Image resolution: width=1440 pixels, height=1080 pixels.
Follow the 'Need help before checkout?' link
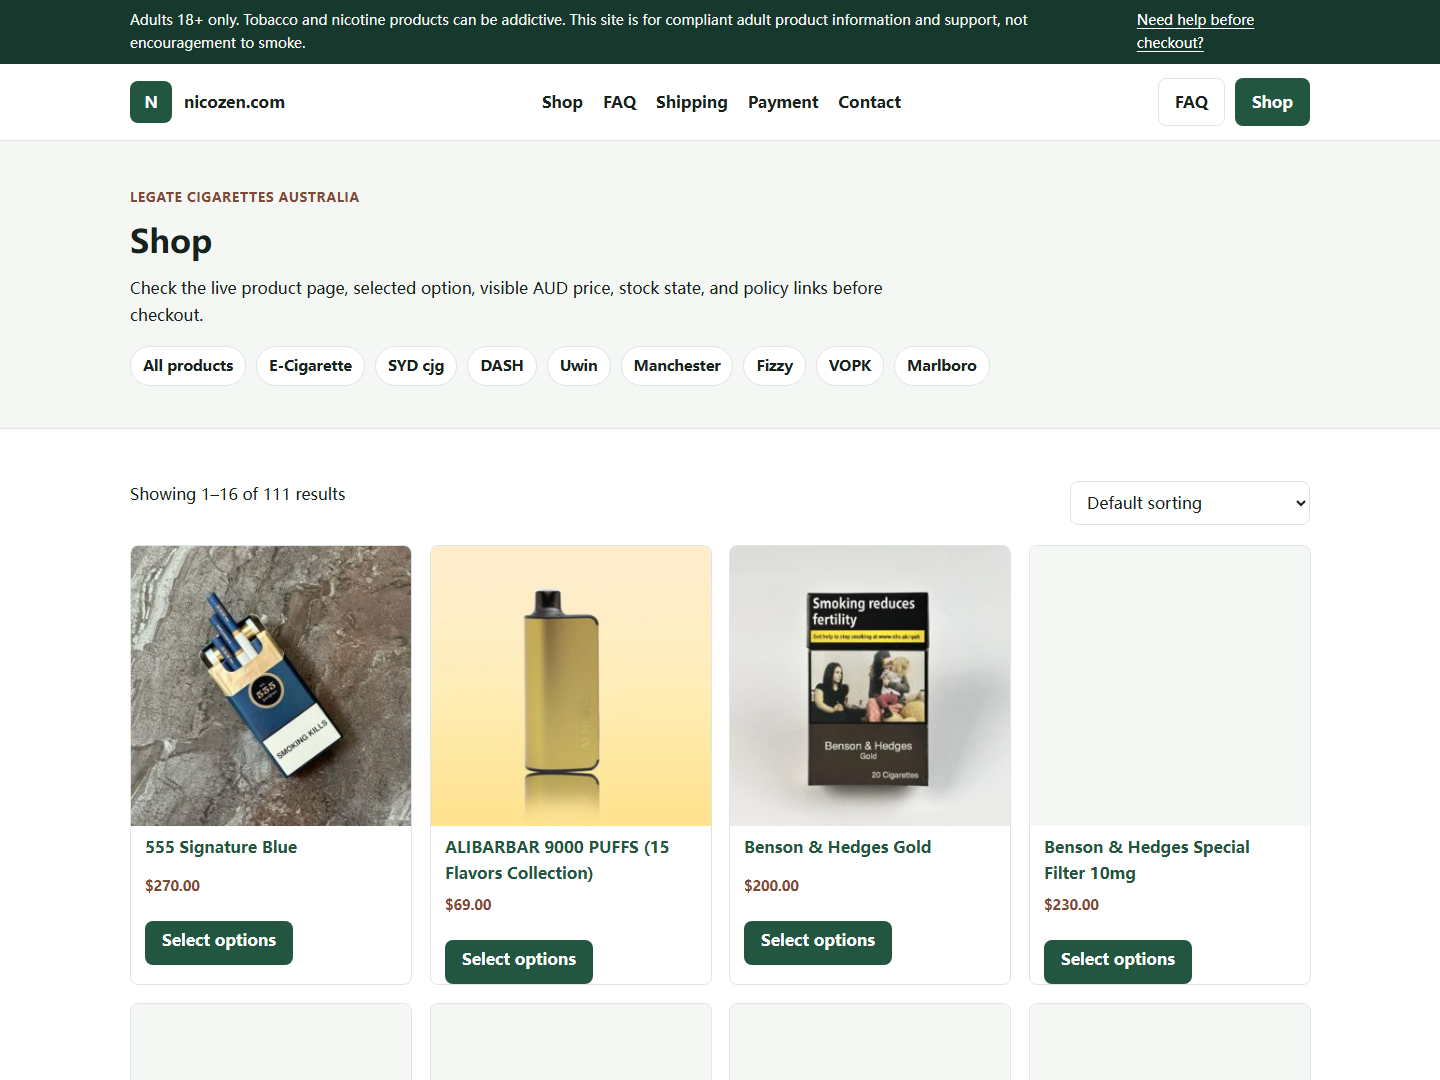(1195, 31)
